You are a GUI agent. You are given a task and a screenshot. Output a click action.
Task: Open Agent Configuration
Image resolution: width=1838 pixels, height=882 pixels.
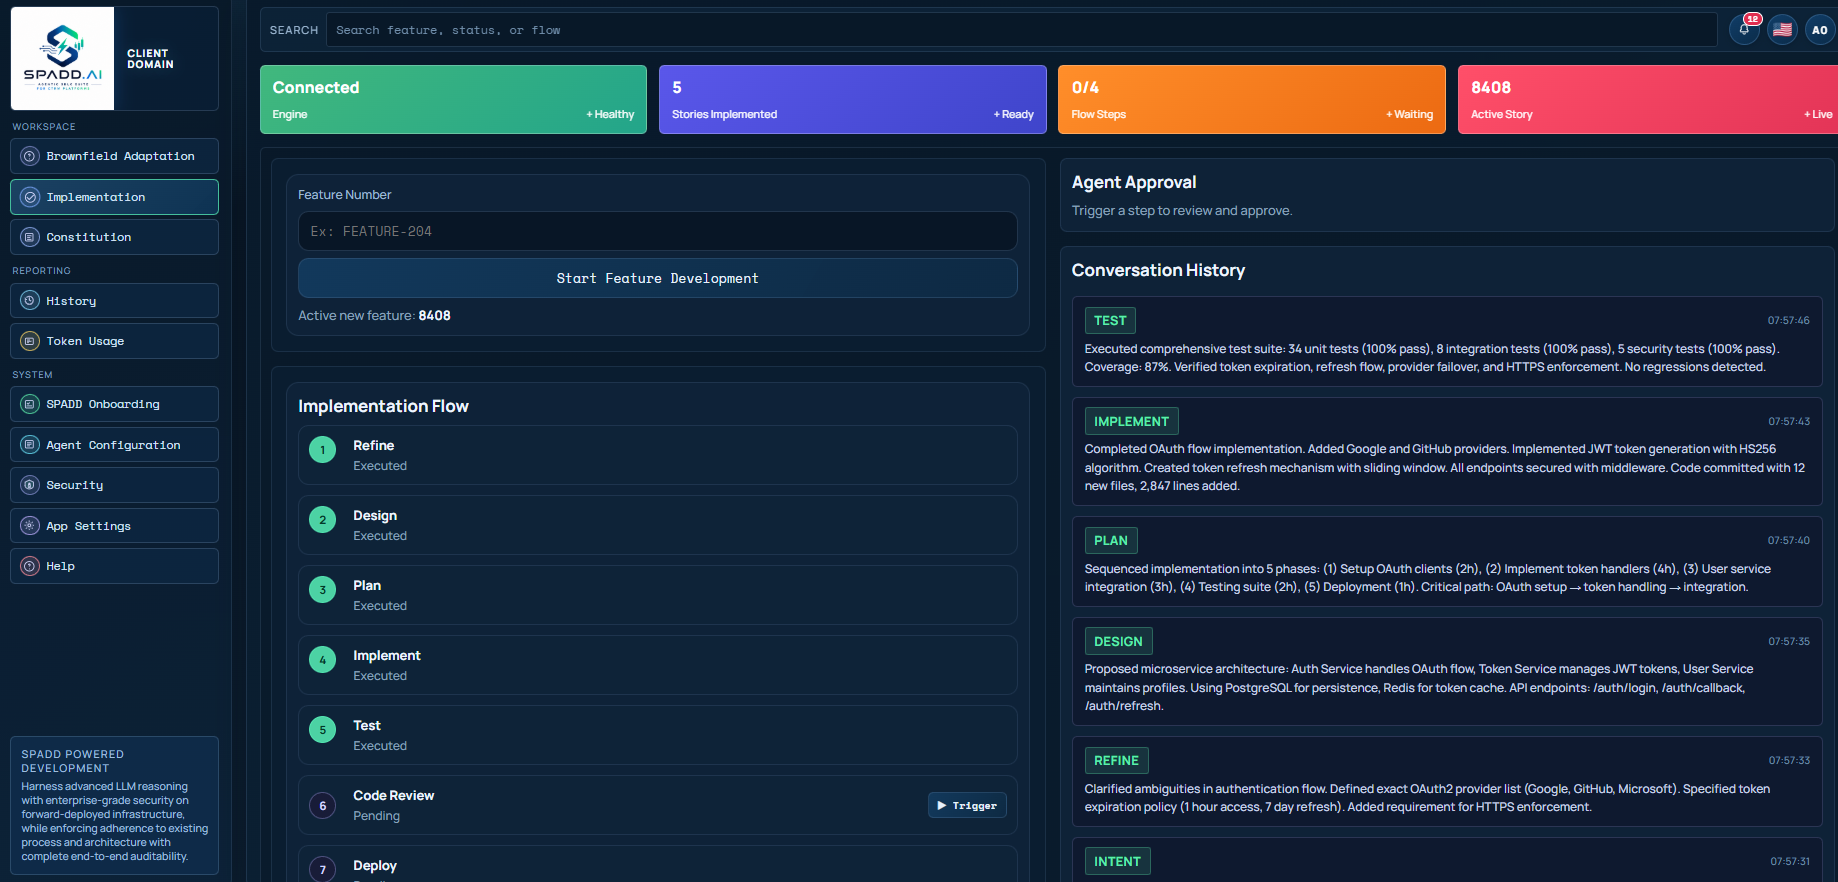pos(114,445)
